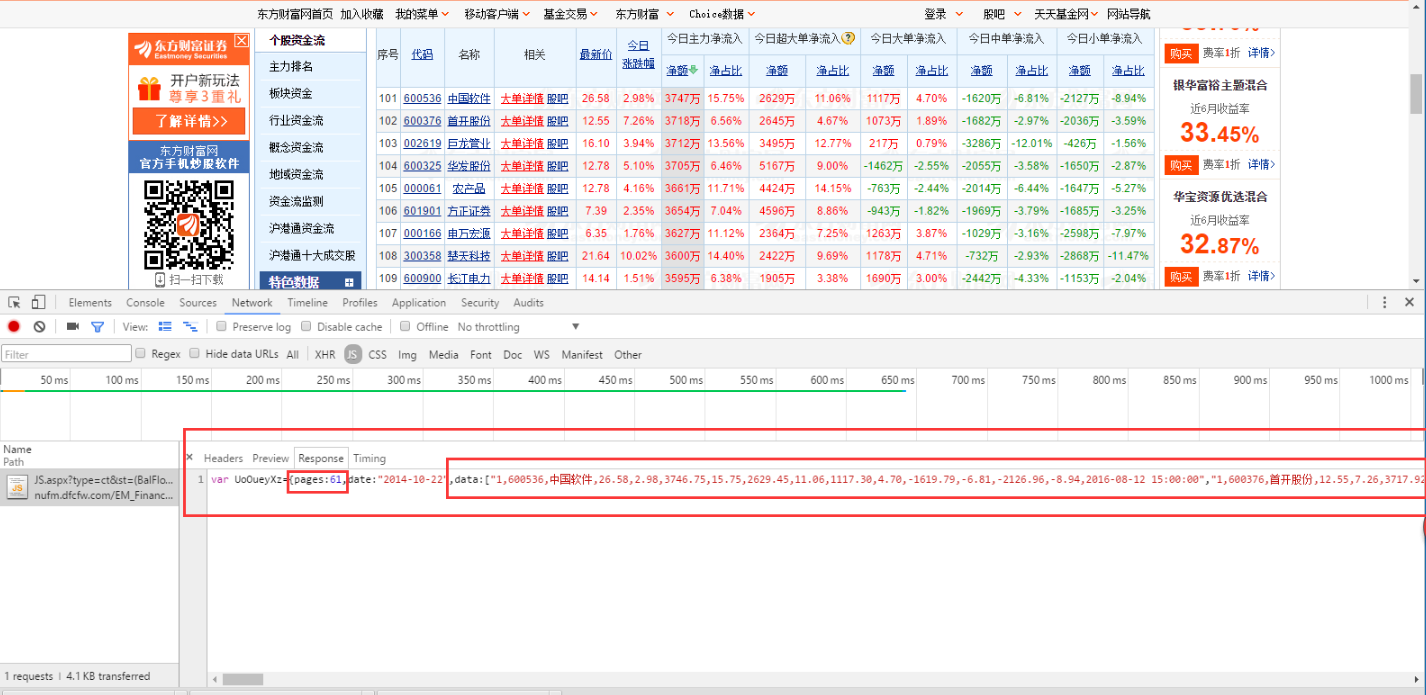
Task: Click 购买 for 银华富裕主题混合
Action: (x=1181, y=164)
